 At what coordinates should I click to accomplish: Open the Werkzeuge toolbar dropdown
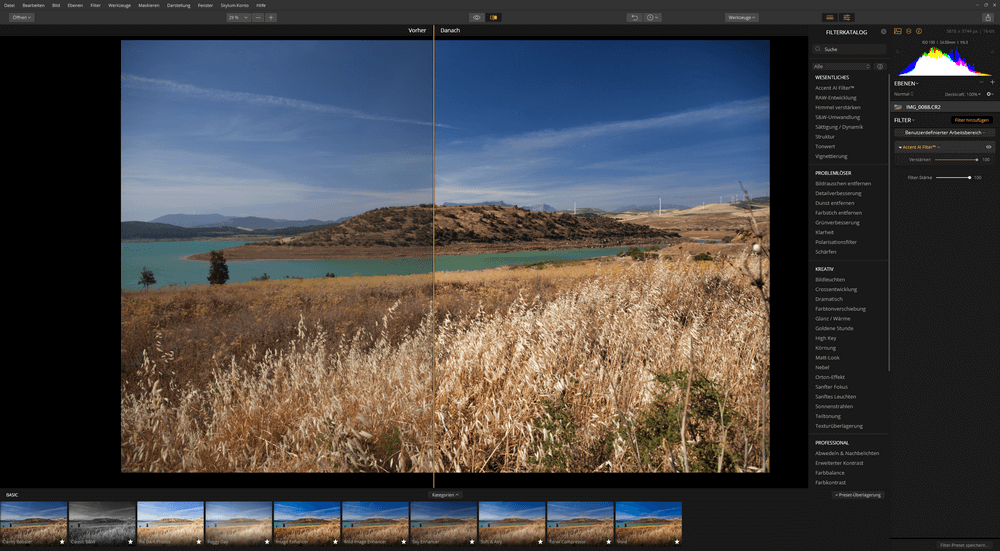[742, 17]
